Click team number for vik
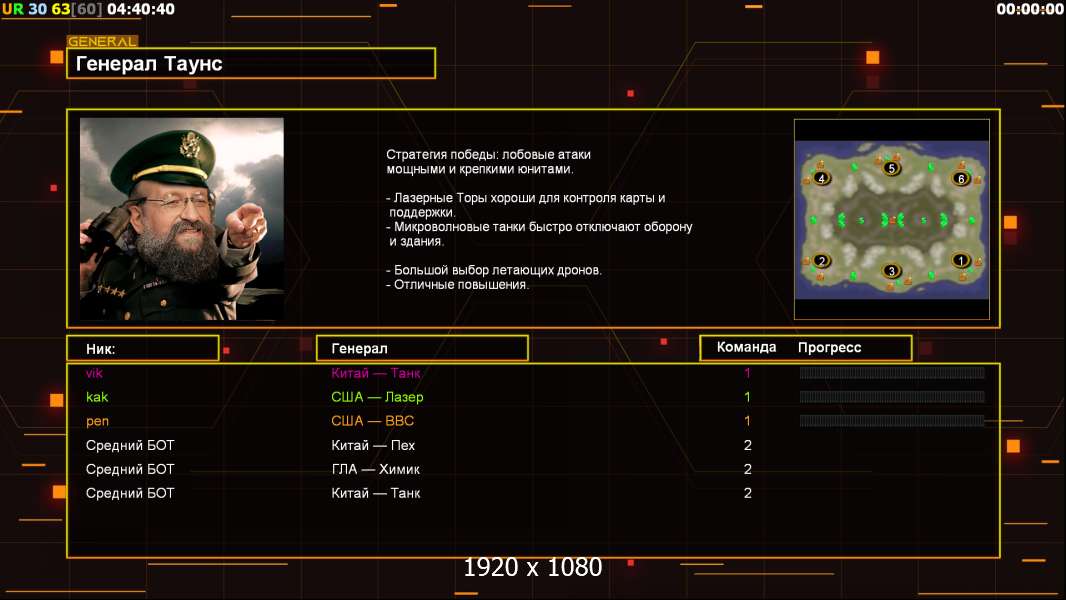The width and height of the screenshot is (1066, 600). [747, 373]
